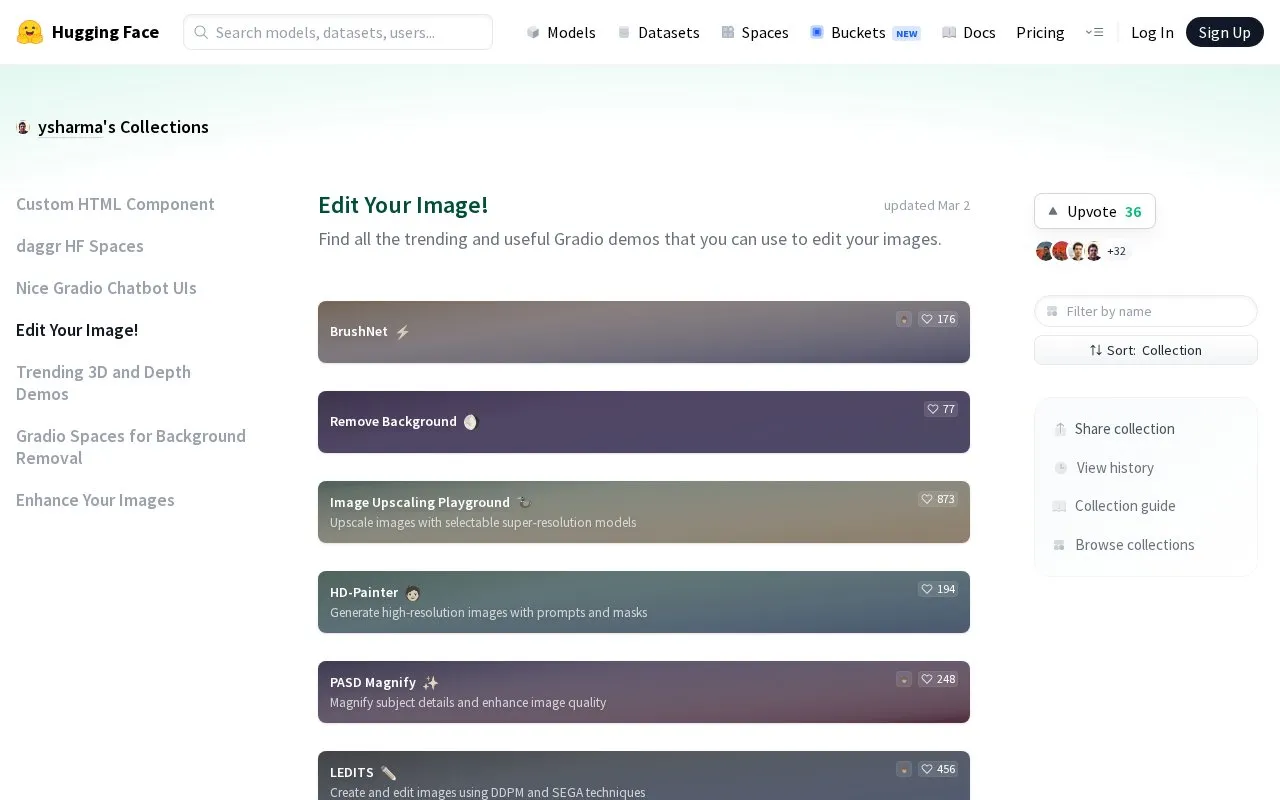Like PASD Magnify via its 248 heart
This screenshot has width=1280, height=800.
[x=938, y=679]
